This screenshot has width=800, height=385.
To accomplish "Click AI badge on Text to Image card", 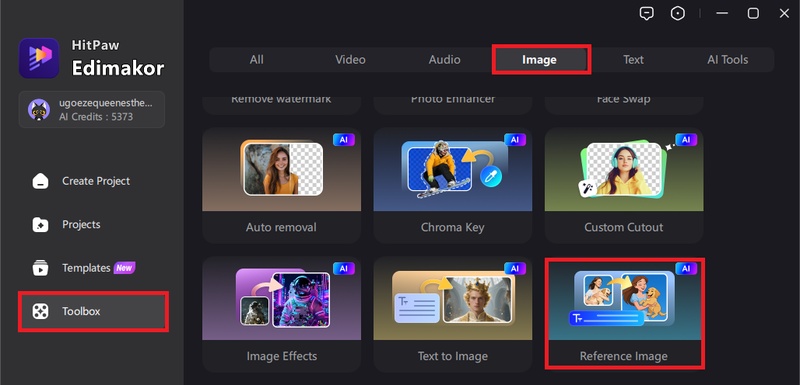I will pos(515,268).
